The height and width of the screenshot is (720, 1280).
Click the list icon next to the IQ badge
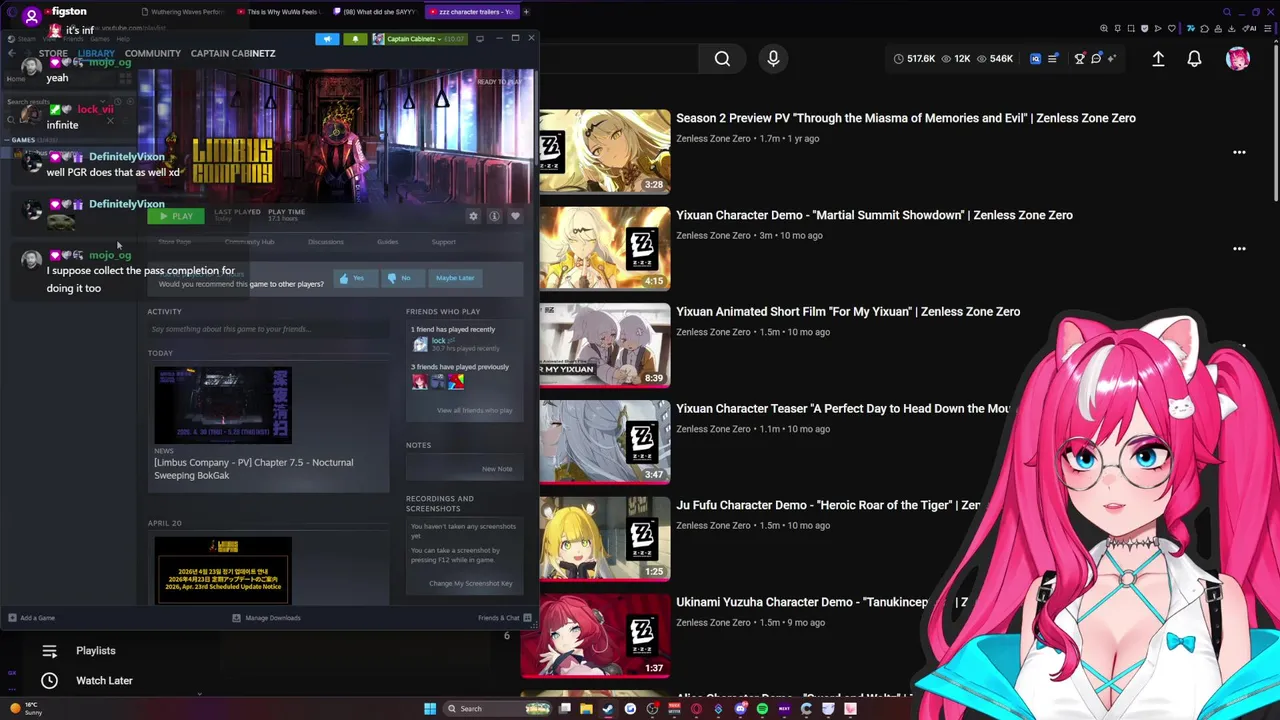[1052, 59]
